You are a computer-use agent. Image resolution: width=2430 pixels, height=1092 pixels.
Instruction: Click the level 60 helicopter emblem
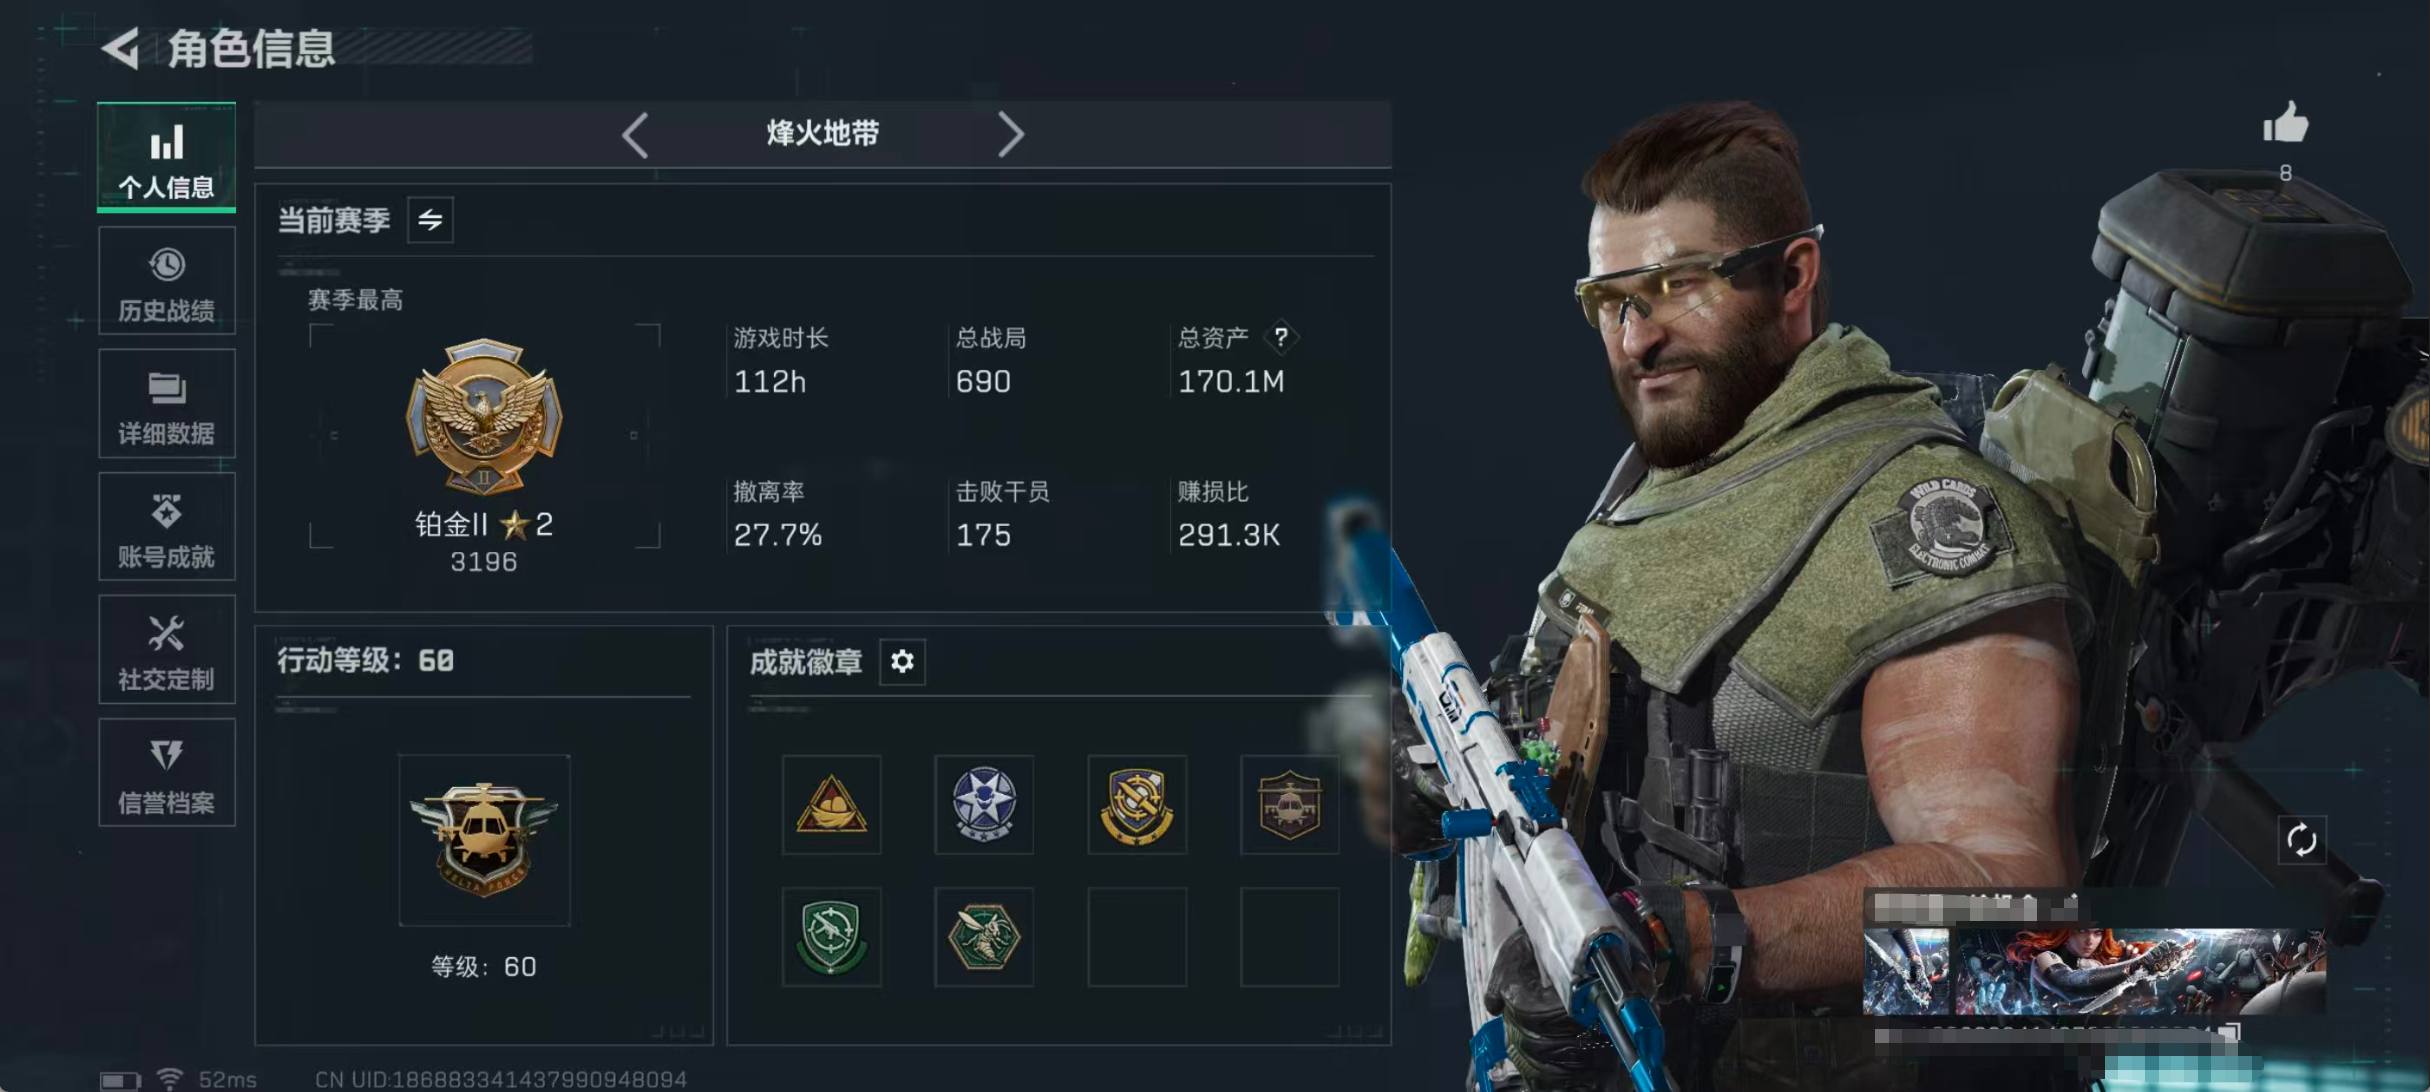click(x=484, y=840)
